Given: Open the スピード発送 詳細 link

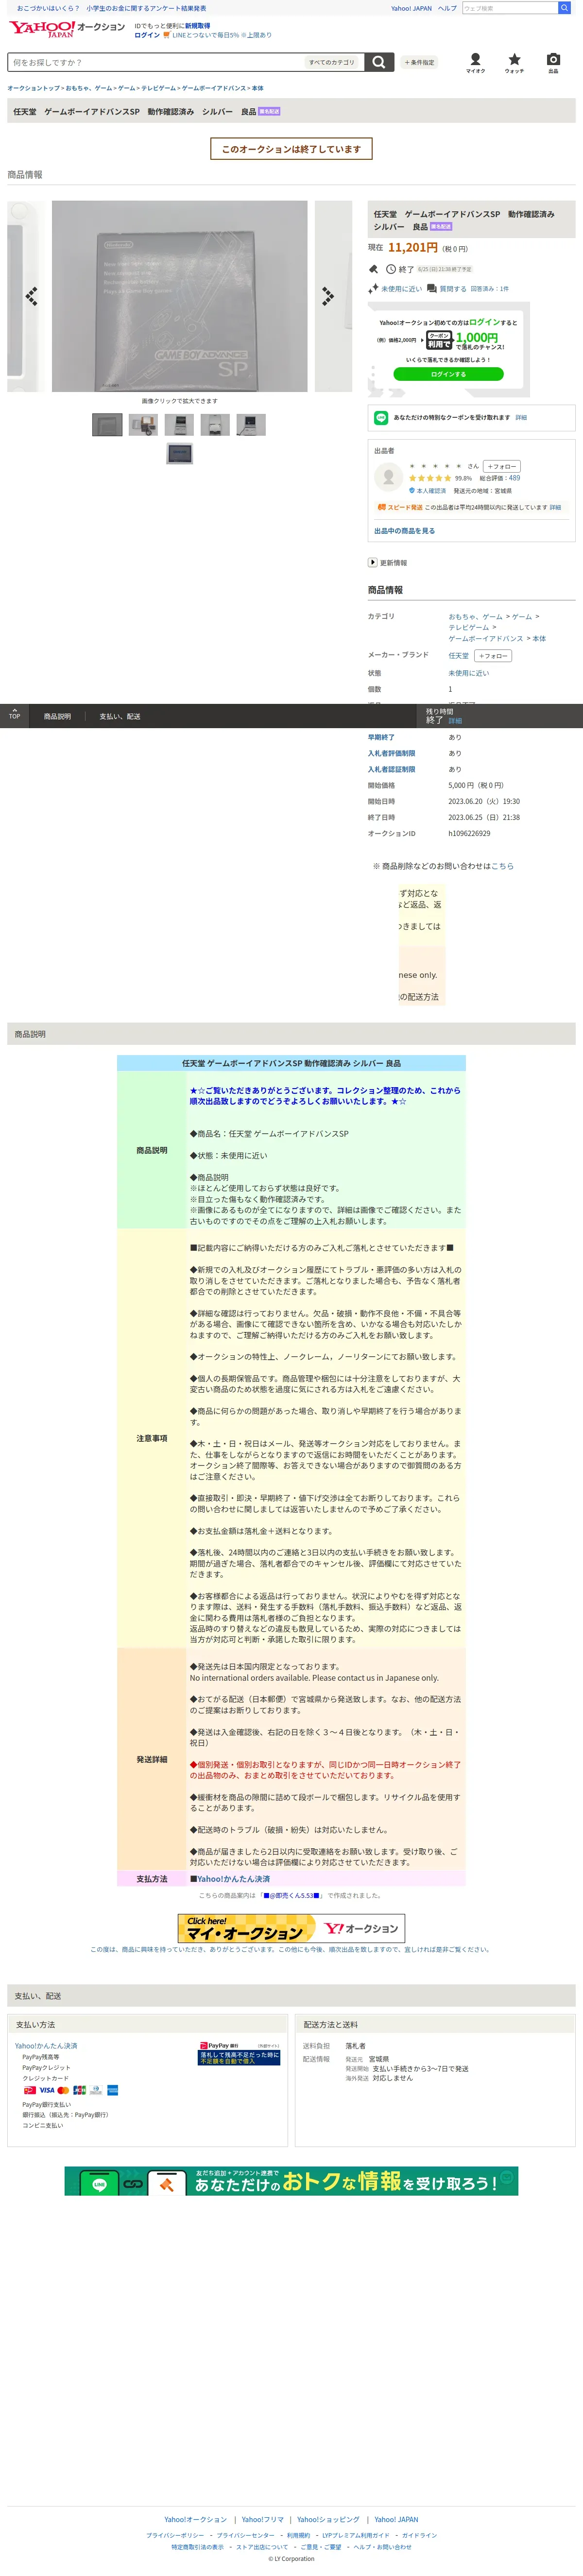Looking at the screenshot, I should point(555,507).
